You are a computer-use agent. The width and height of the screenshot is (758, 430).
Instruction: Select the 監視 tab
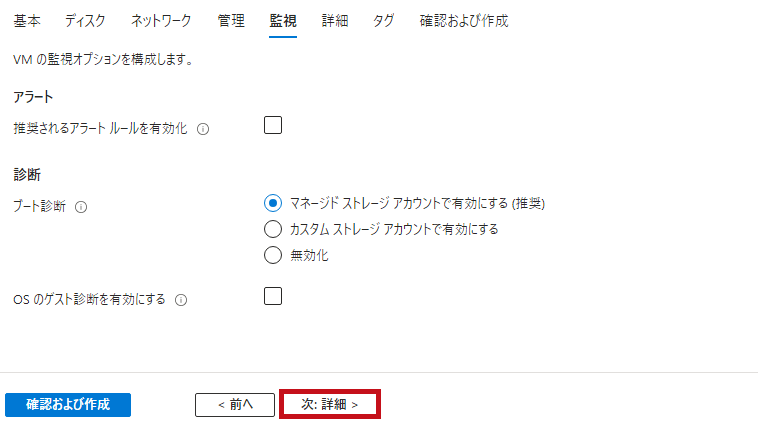pos(283,21)
